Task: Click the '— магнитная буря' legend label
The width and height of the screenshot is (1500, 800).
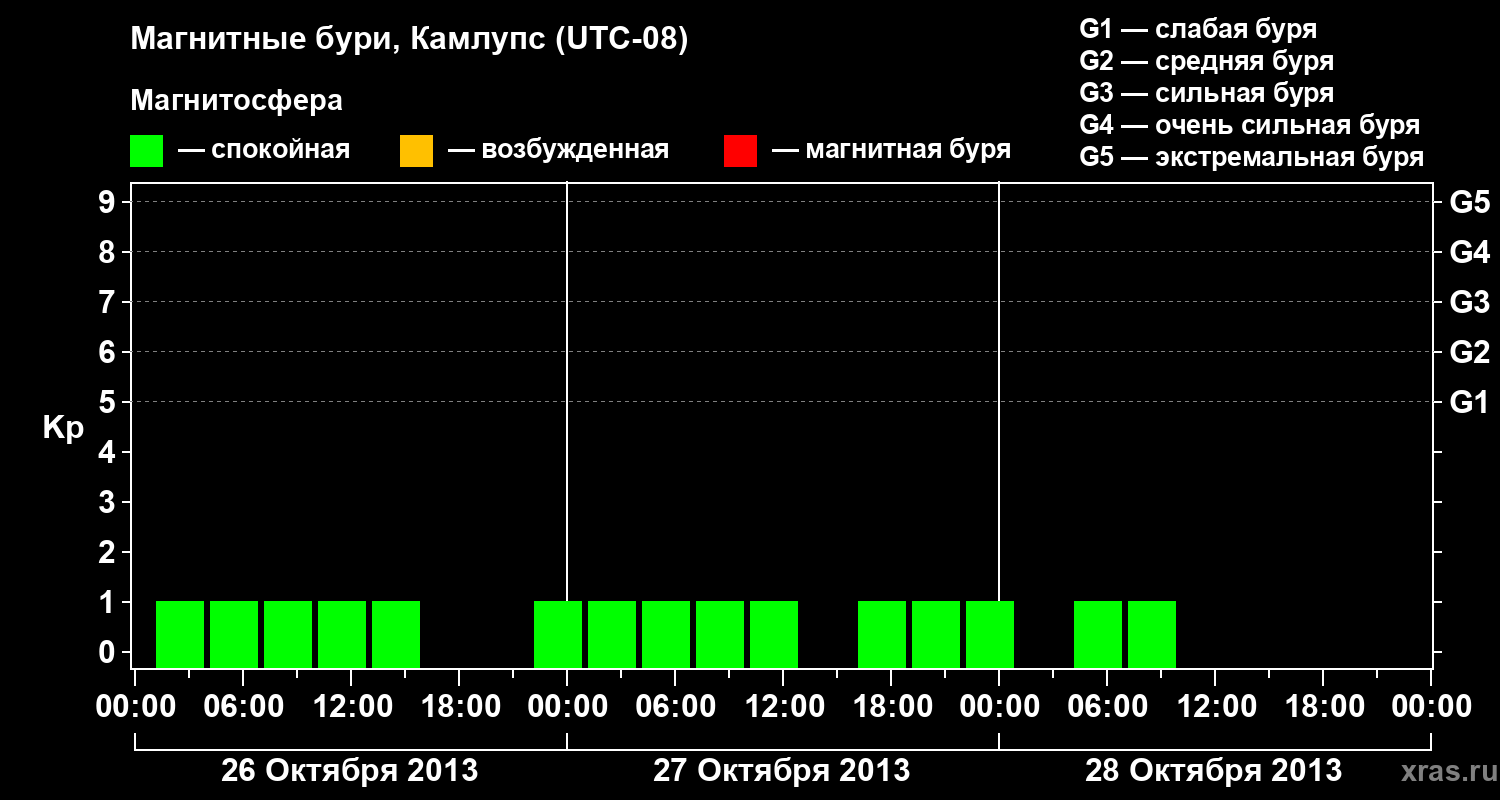Action: coord(892,150)
